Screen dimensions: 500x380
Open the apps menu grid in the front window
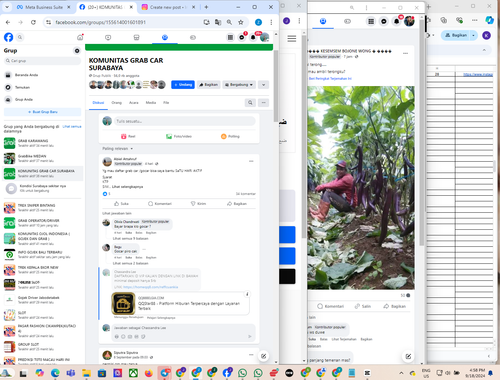point(230,37)
